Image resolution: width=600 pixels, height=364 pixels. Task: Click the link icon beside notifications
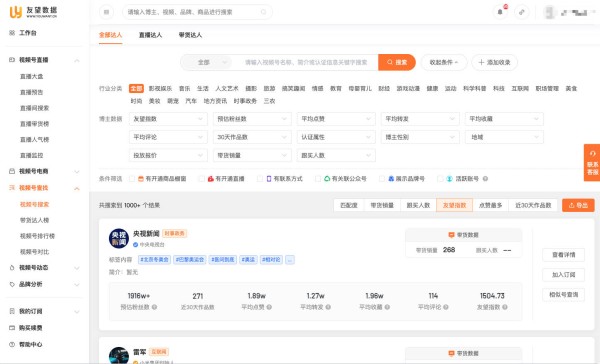[522, 12]
